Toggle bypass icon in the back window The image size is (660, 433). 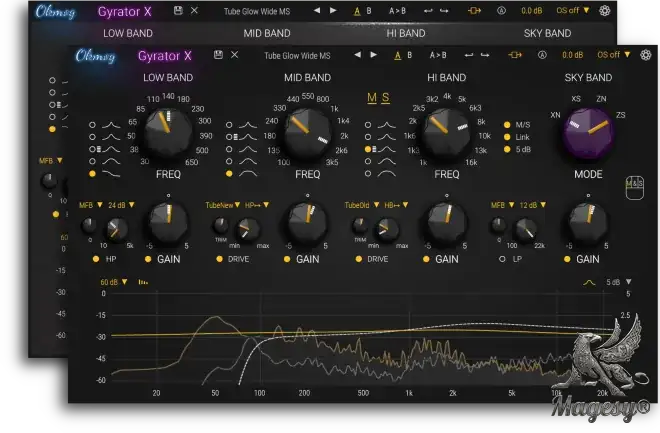point(474,11)
